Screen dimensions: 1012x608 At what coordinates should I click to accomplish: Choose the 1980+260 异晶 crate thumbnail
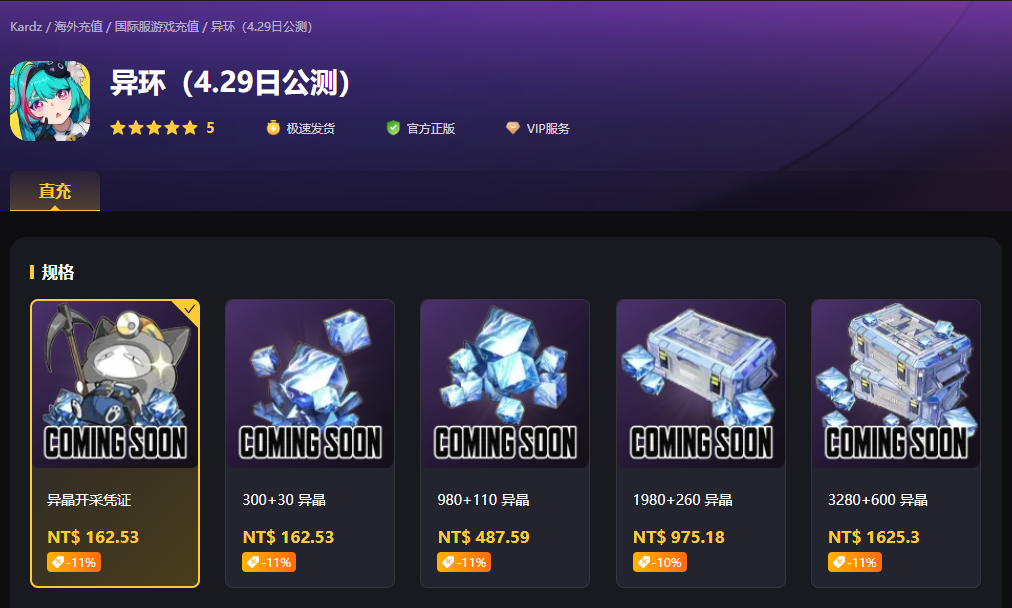click(701, 384)
